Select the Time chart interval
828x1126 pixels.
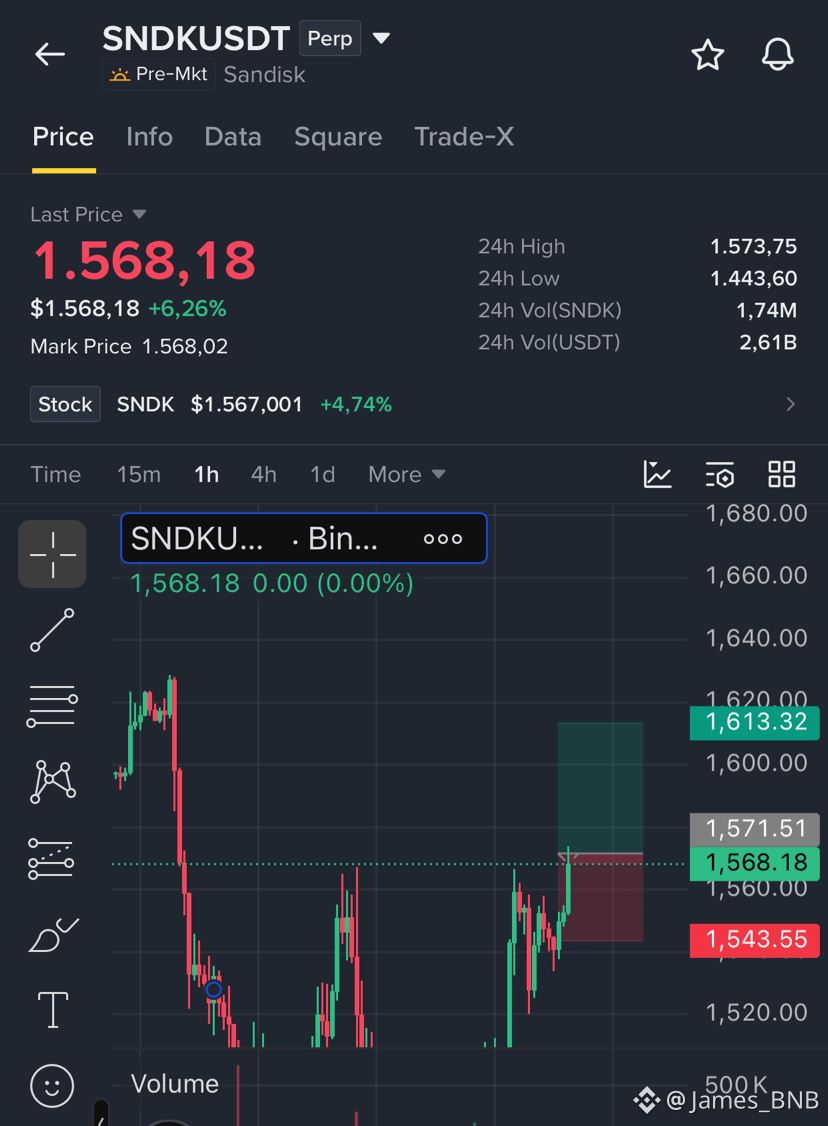56,475
